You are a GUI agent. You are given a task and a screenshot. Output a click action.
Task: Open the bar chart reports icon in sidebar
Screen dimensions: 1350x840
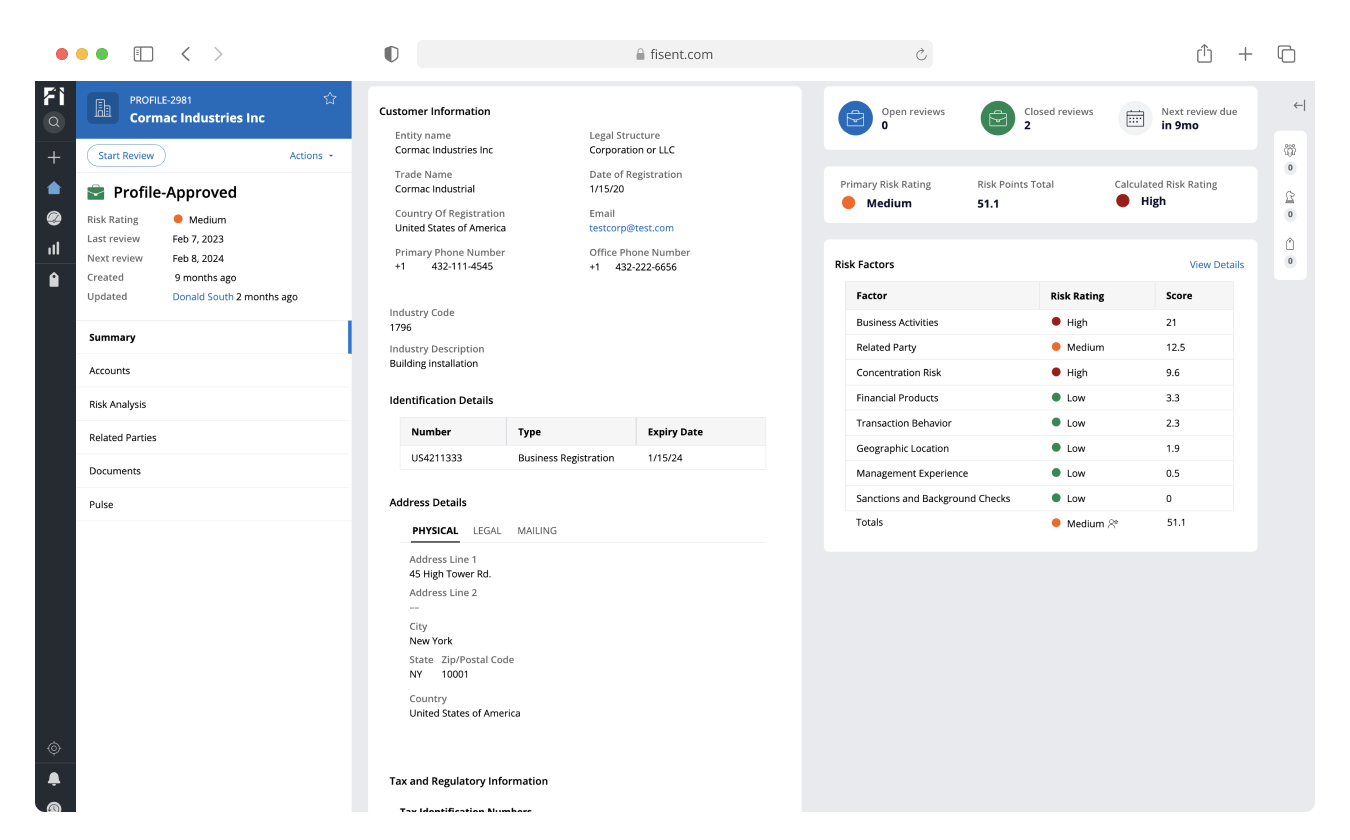[x=54, y=248]
